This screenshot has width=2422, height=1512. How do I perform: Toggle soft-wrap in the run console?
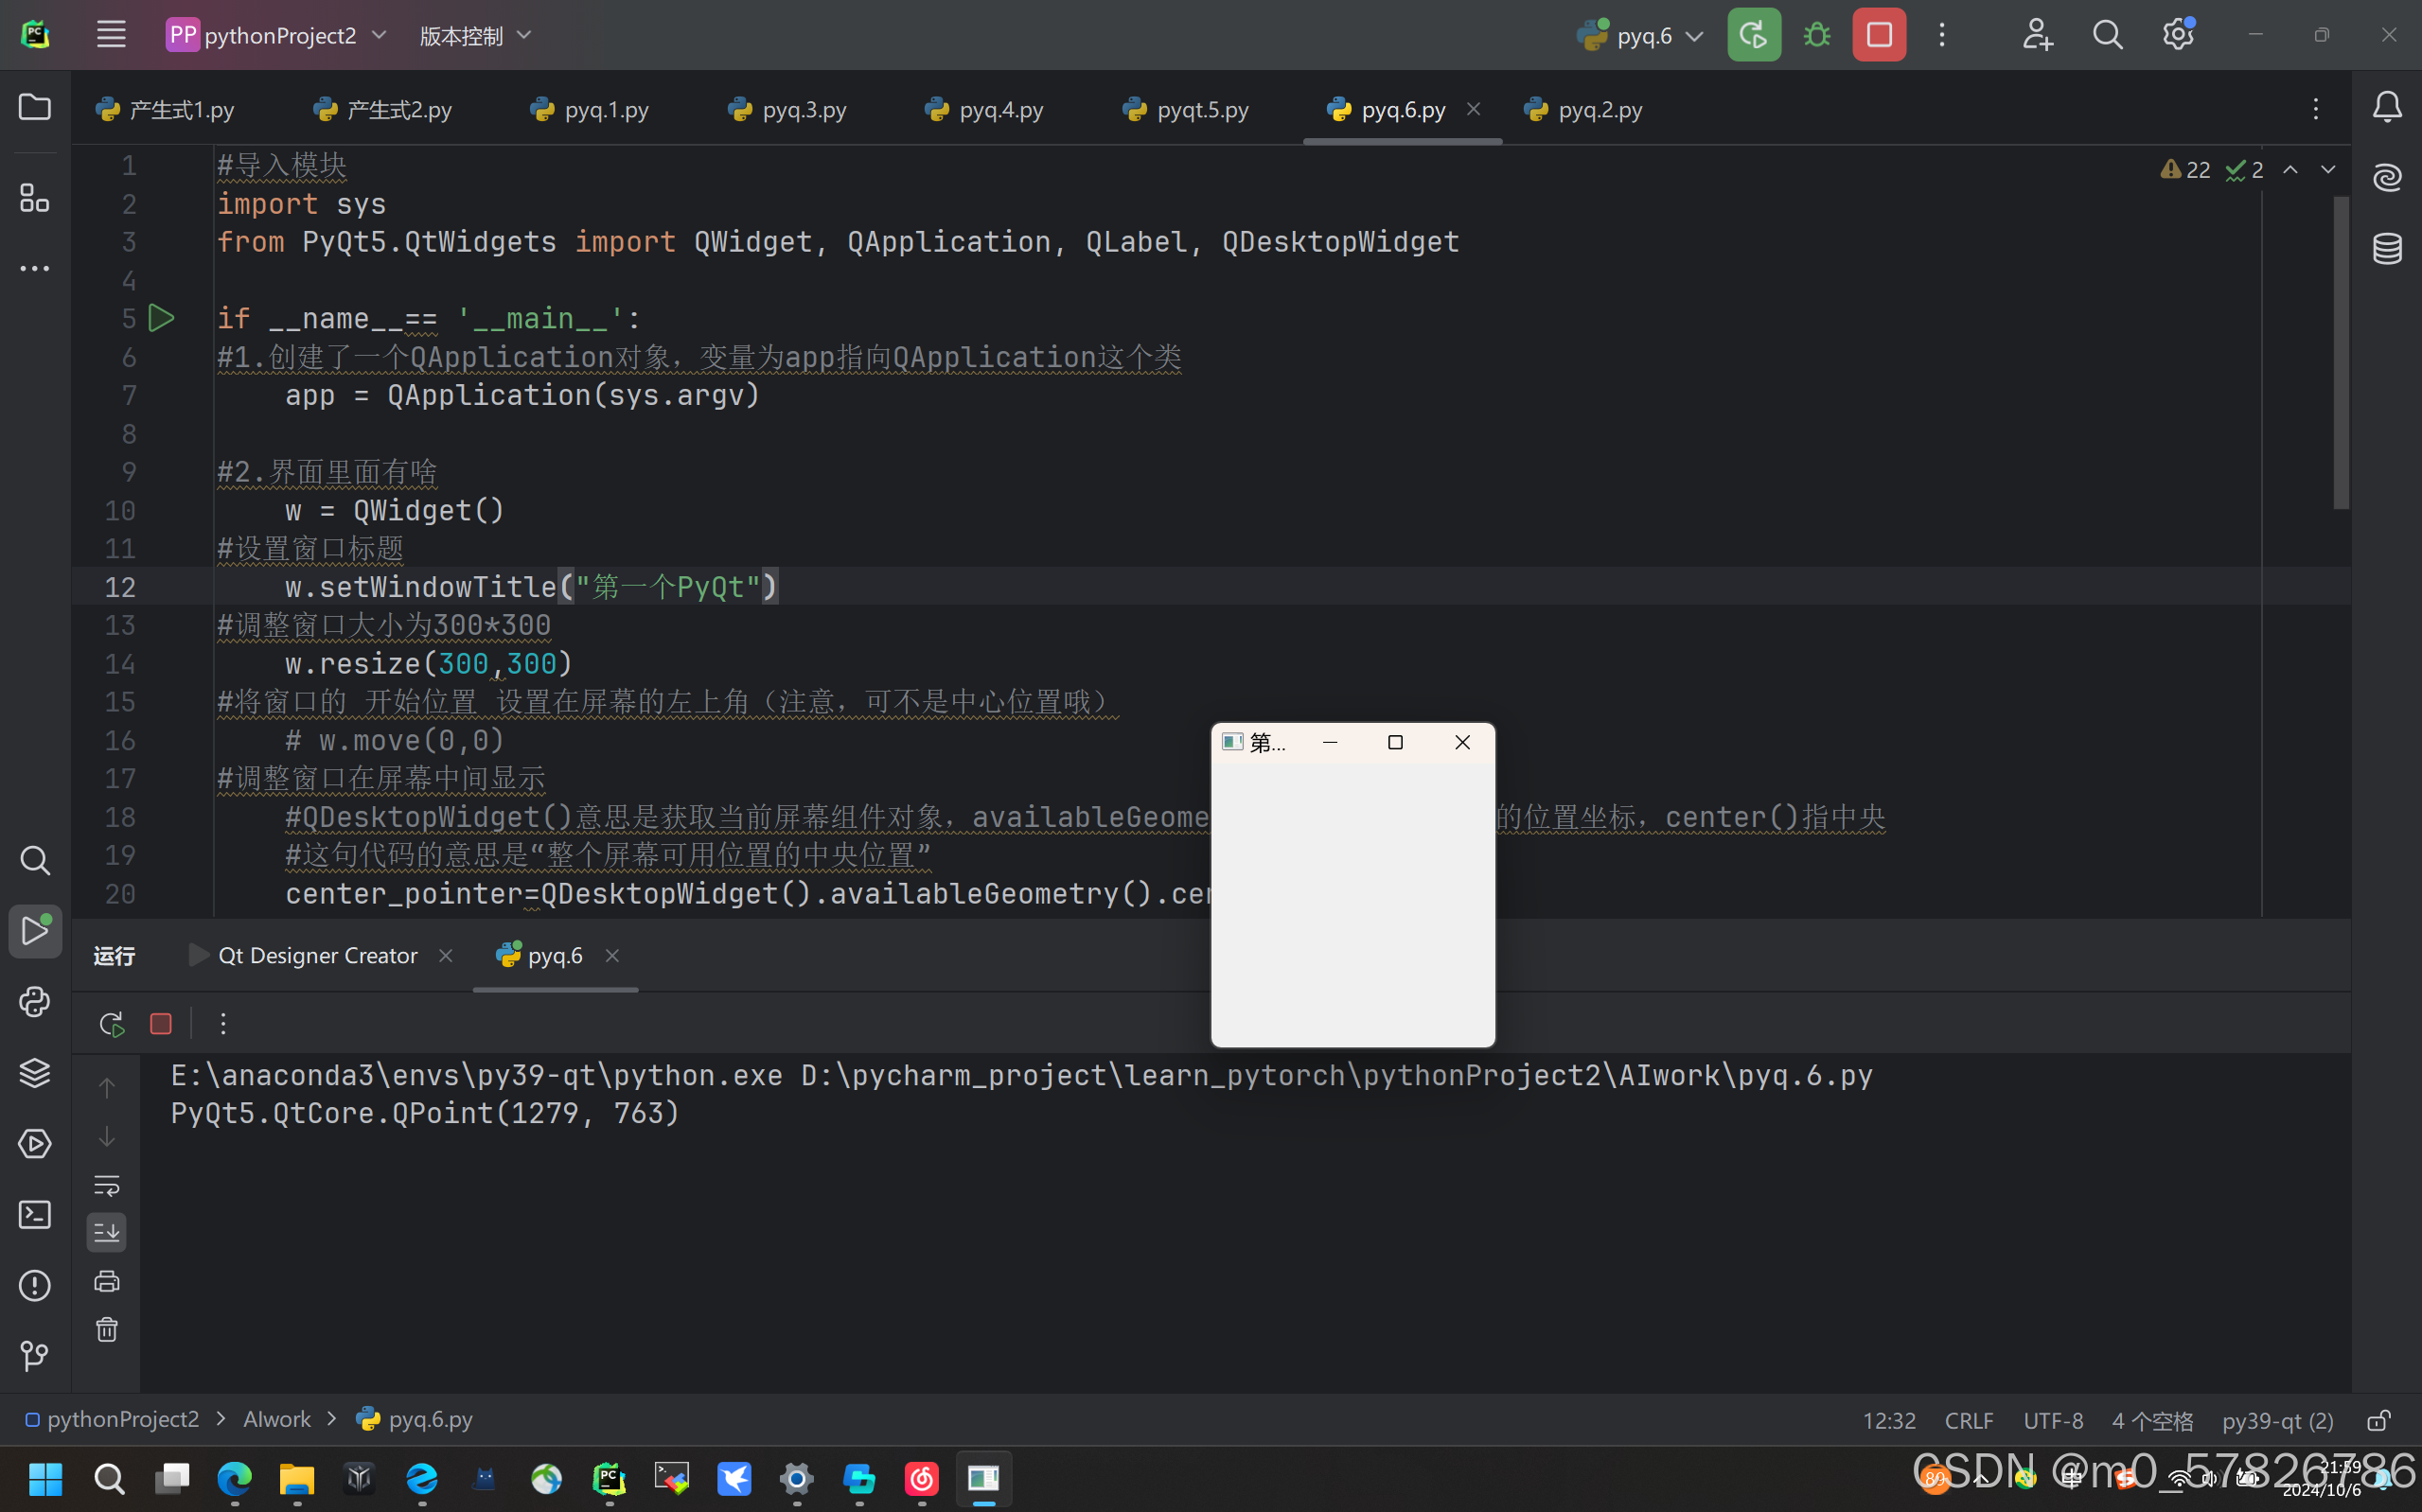(x=107, y=1185)
